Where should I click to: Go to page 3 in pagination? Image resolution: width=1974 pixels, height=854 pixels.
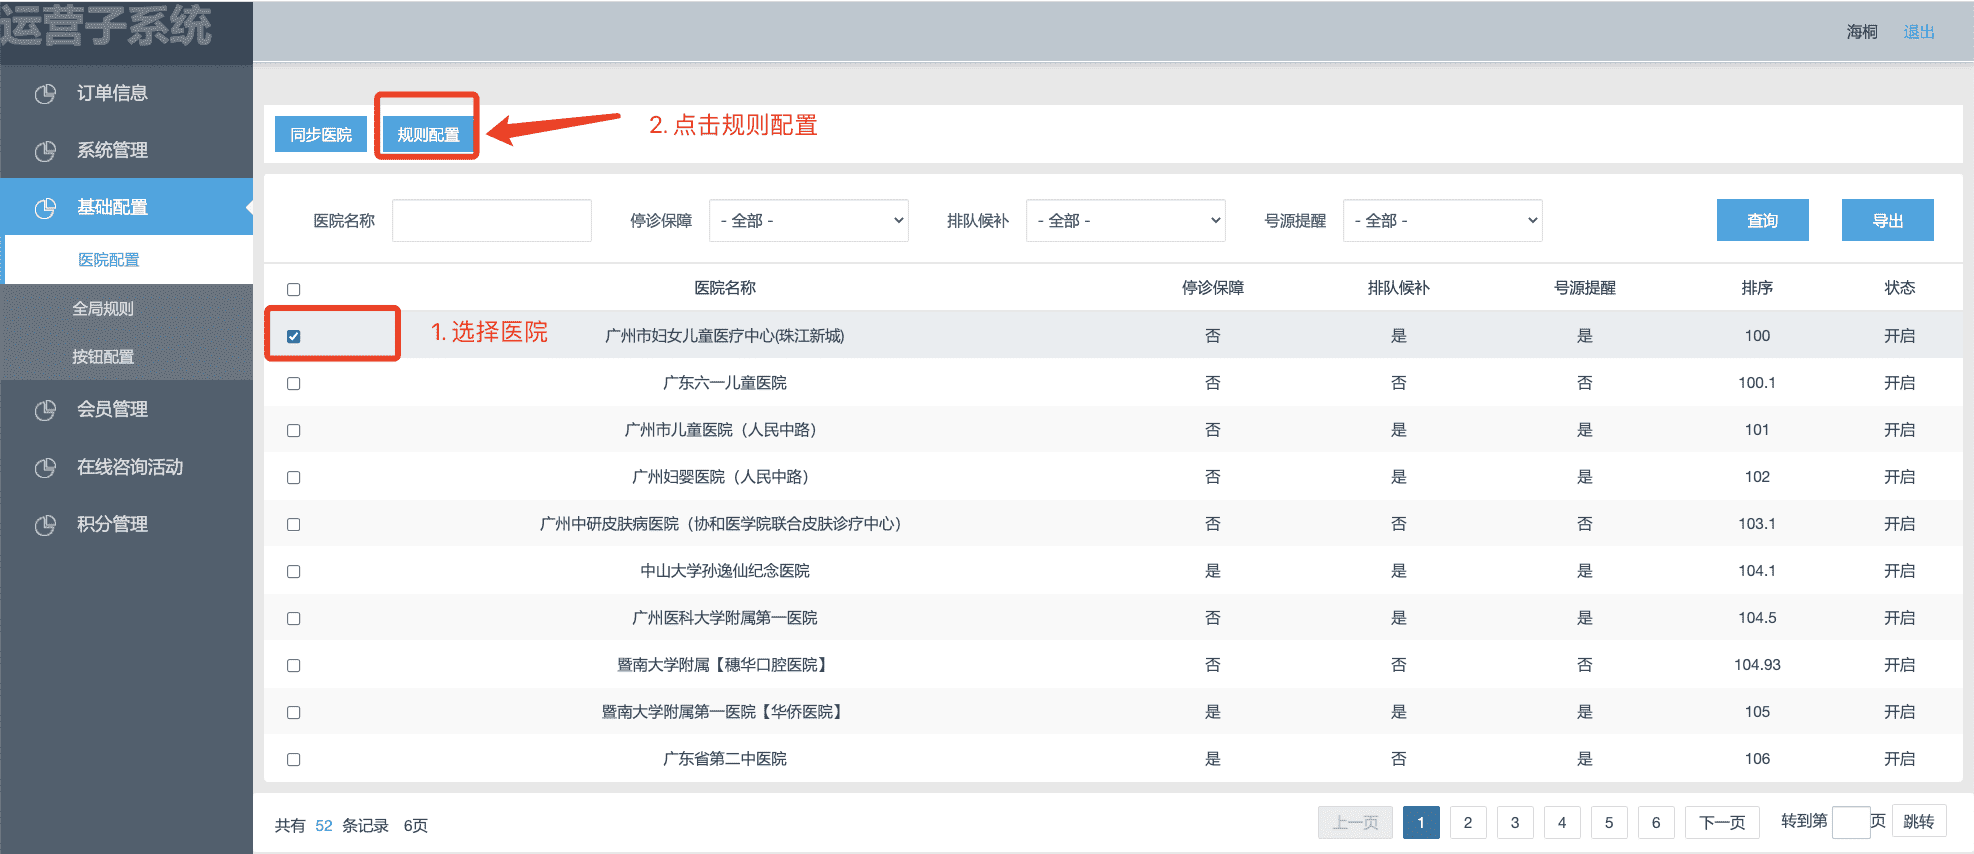[x=1514, y=823]
